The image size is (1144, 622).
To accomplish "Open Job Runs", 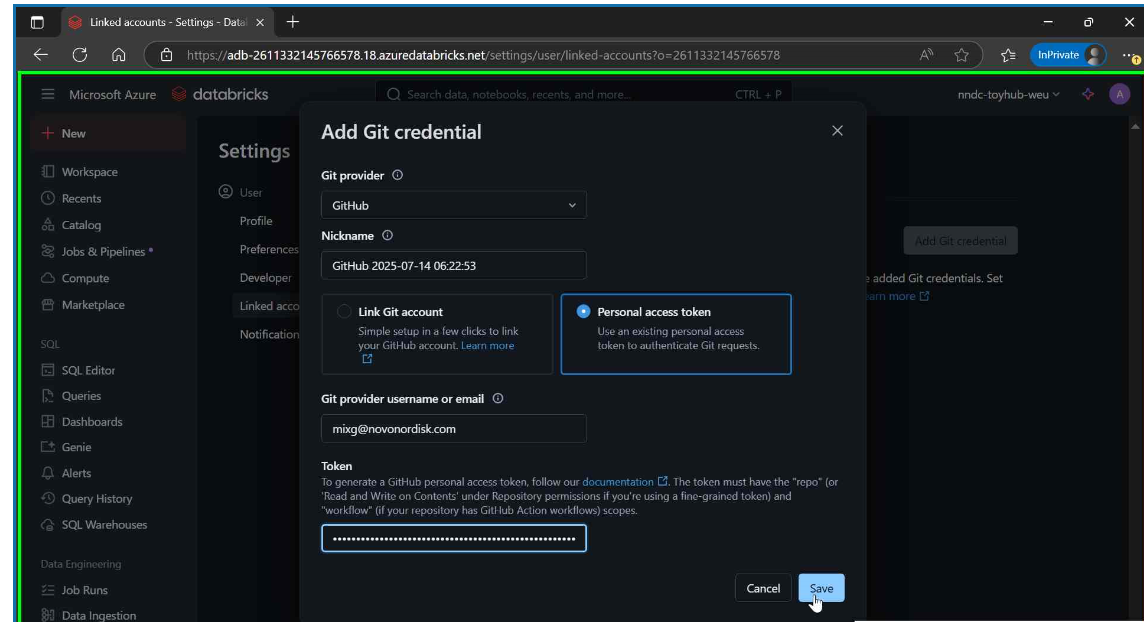I will pos(85,590).
